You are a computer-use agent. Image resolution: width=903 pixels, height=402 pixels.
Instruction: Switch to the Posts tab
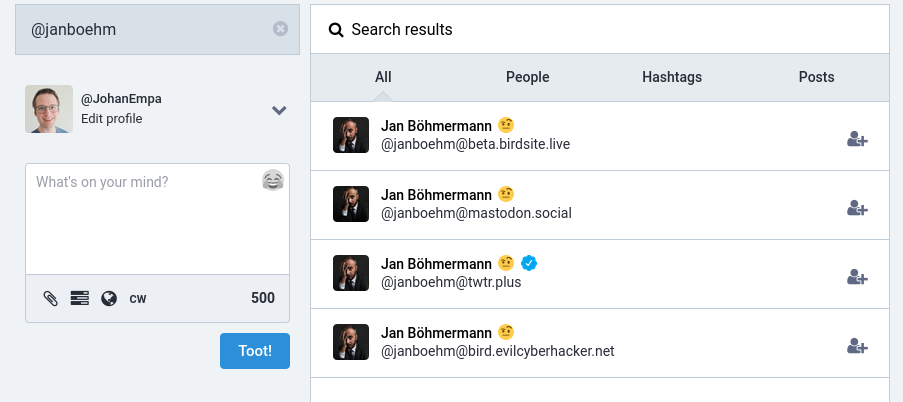[816, 77]
